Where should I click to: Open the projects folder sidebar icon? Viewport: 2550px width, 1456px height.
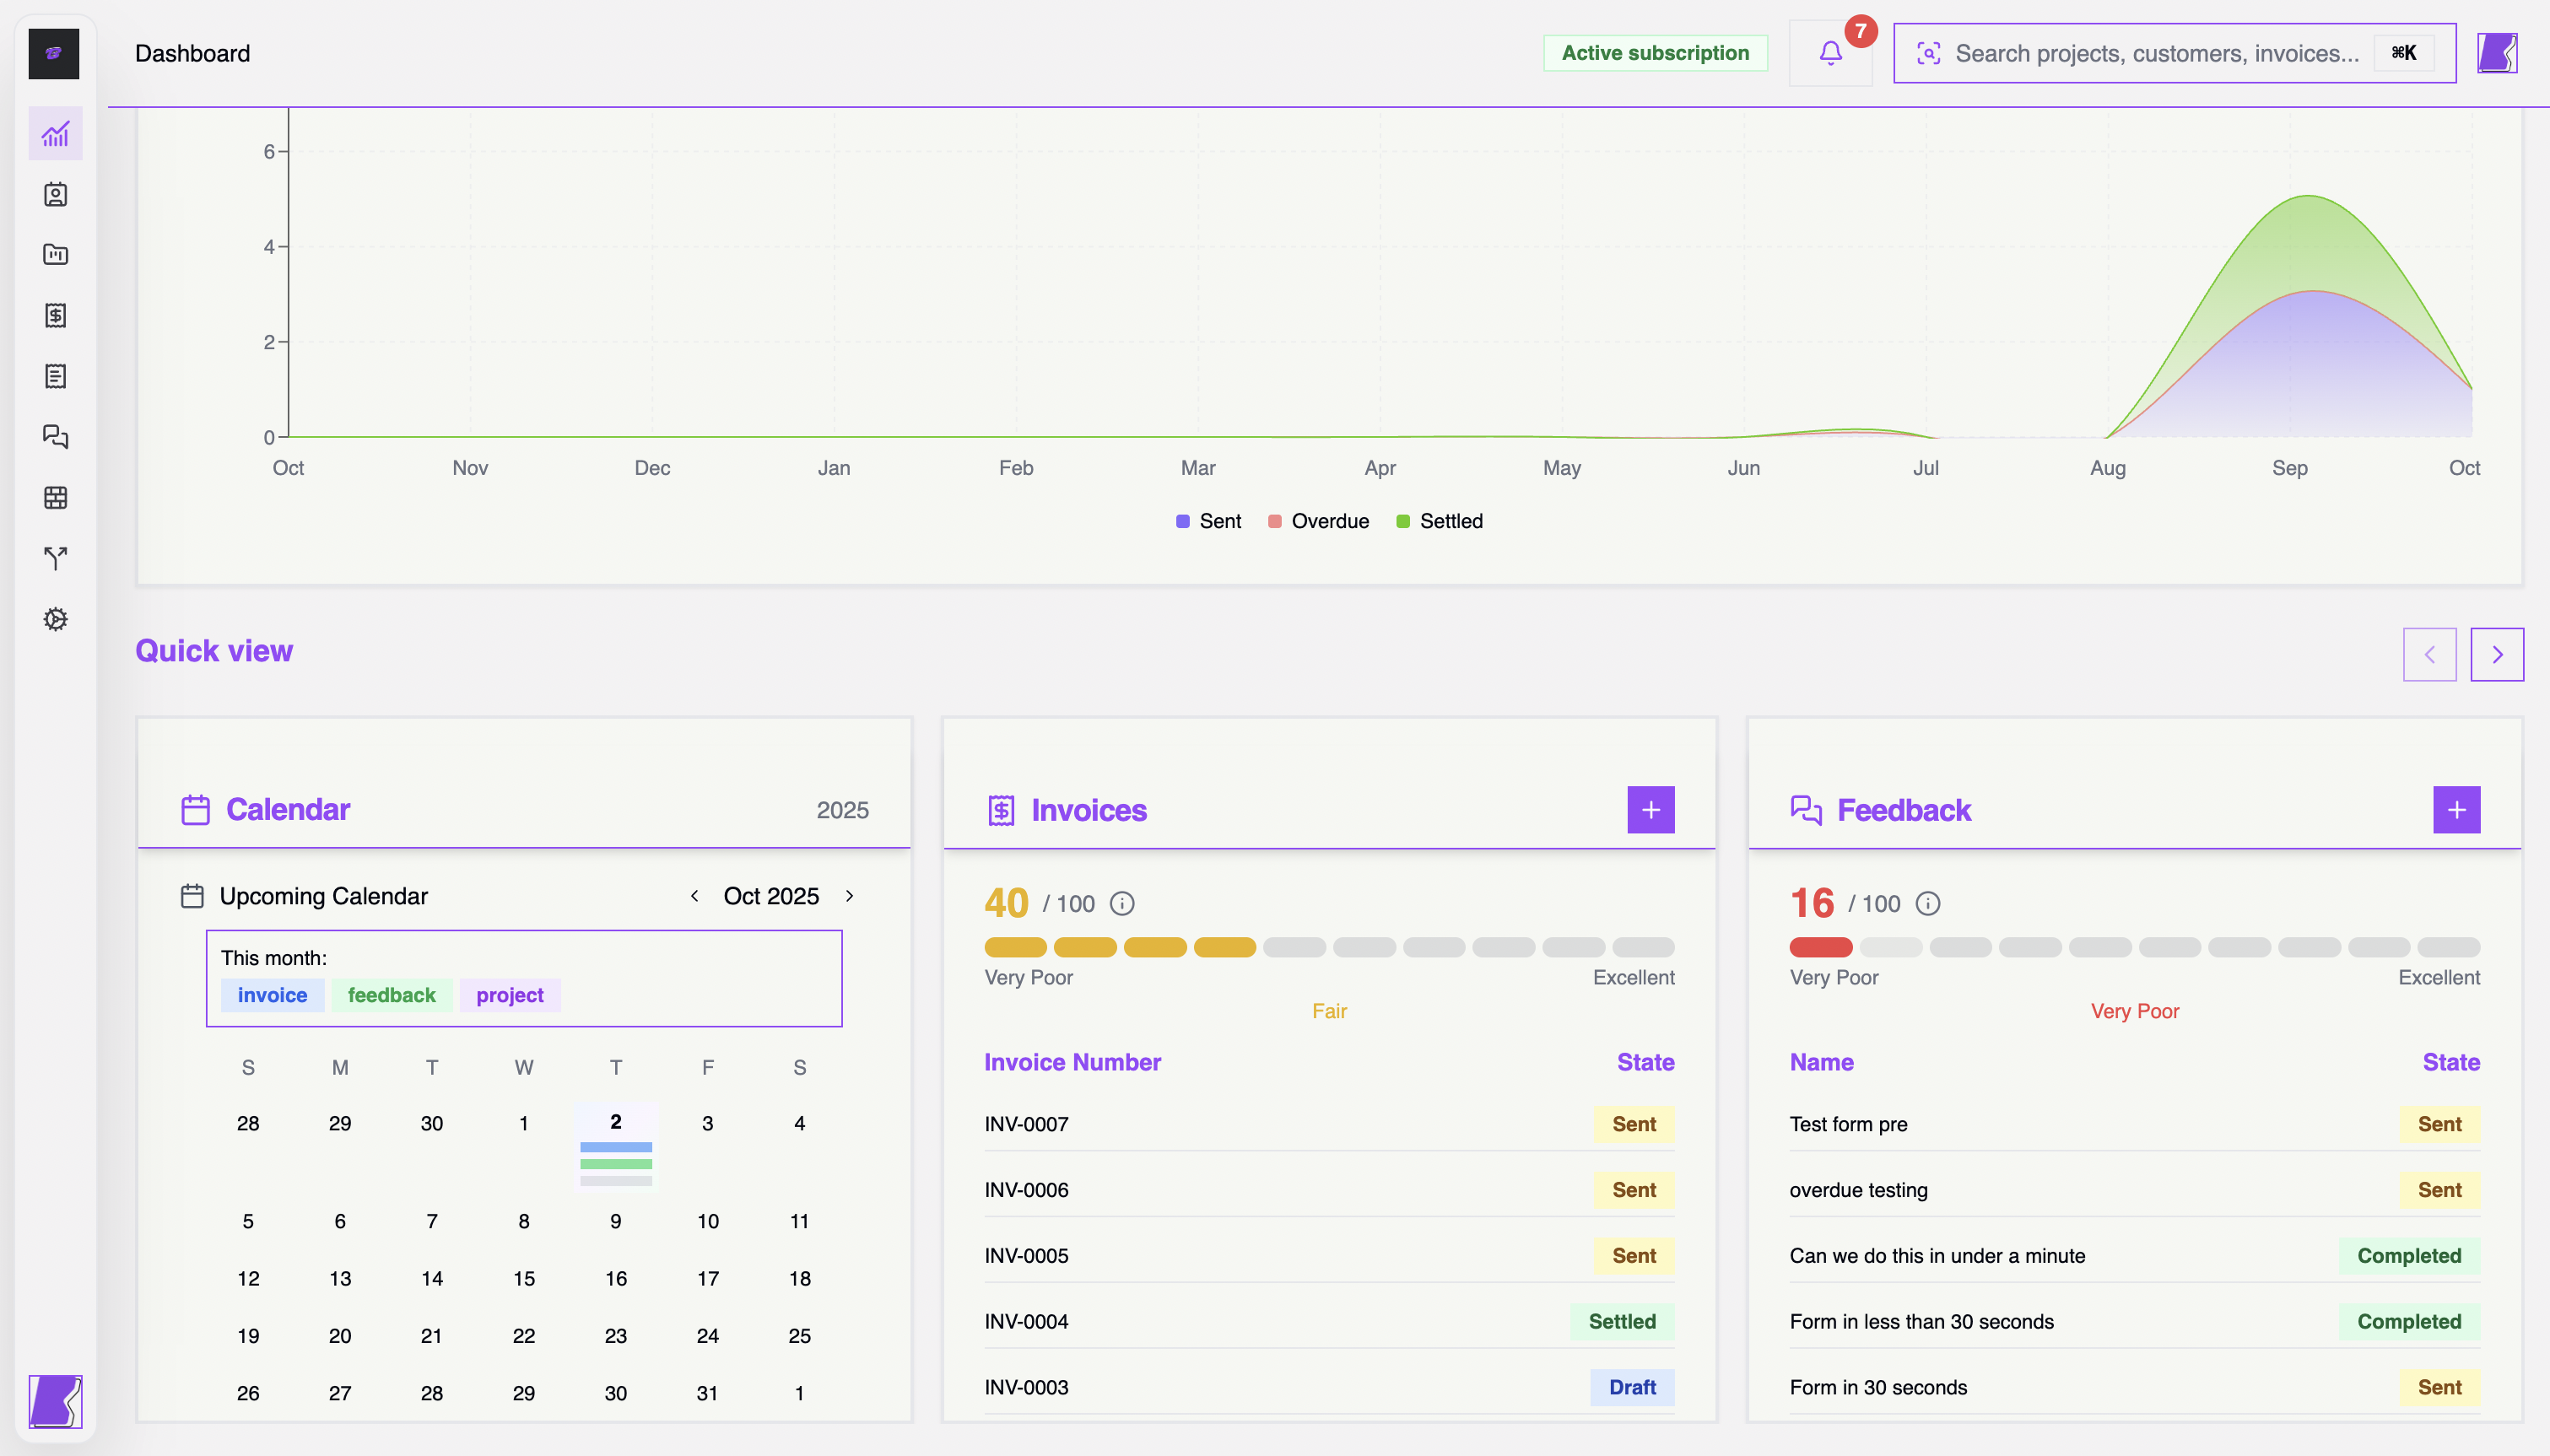[55, 254]
